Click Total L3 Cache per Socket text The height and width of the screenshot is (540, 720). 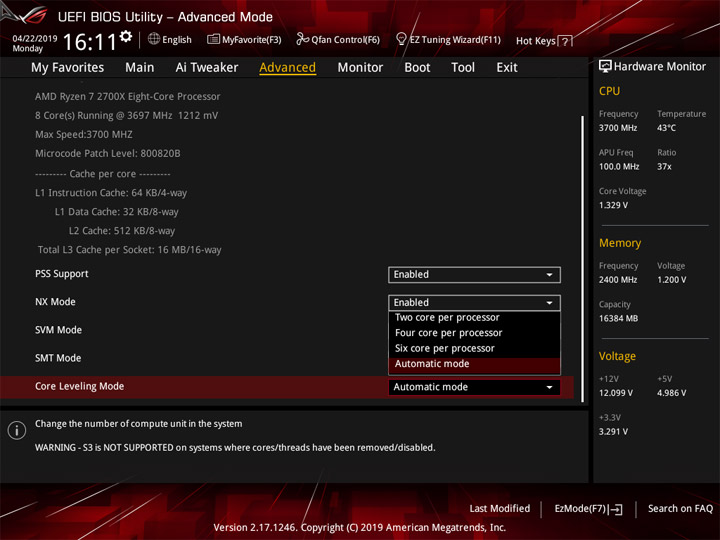pyautogui.click(x=129, y=250)
